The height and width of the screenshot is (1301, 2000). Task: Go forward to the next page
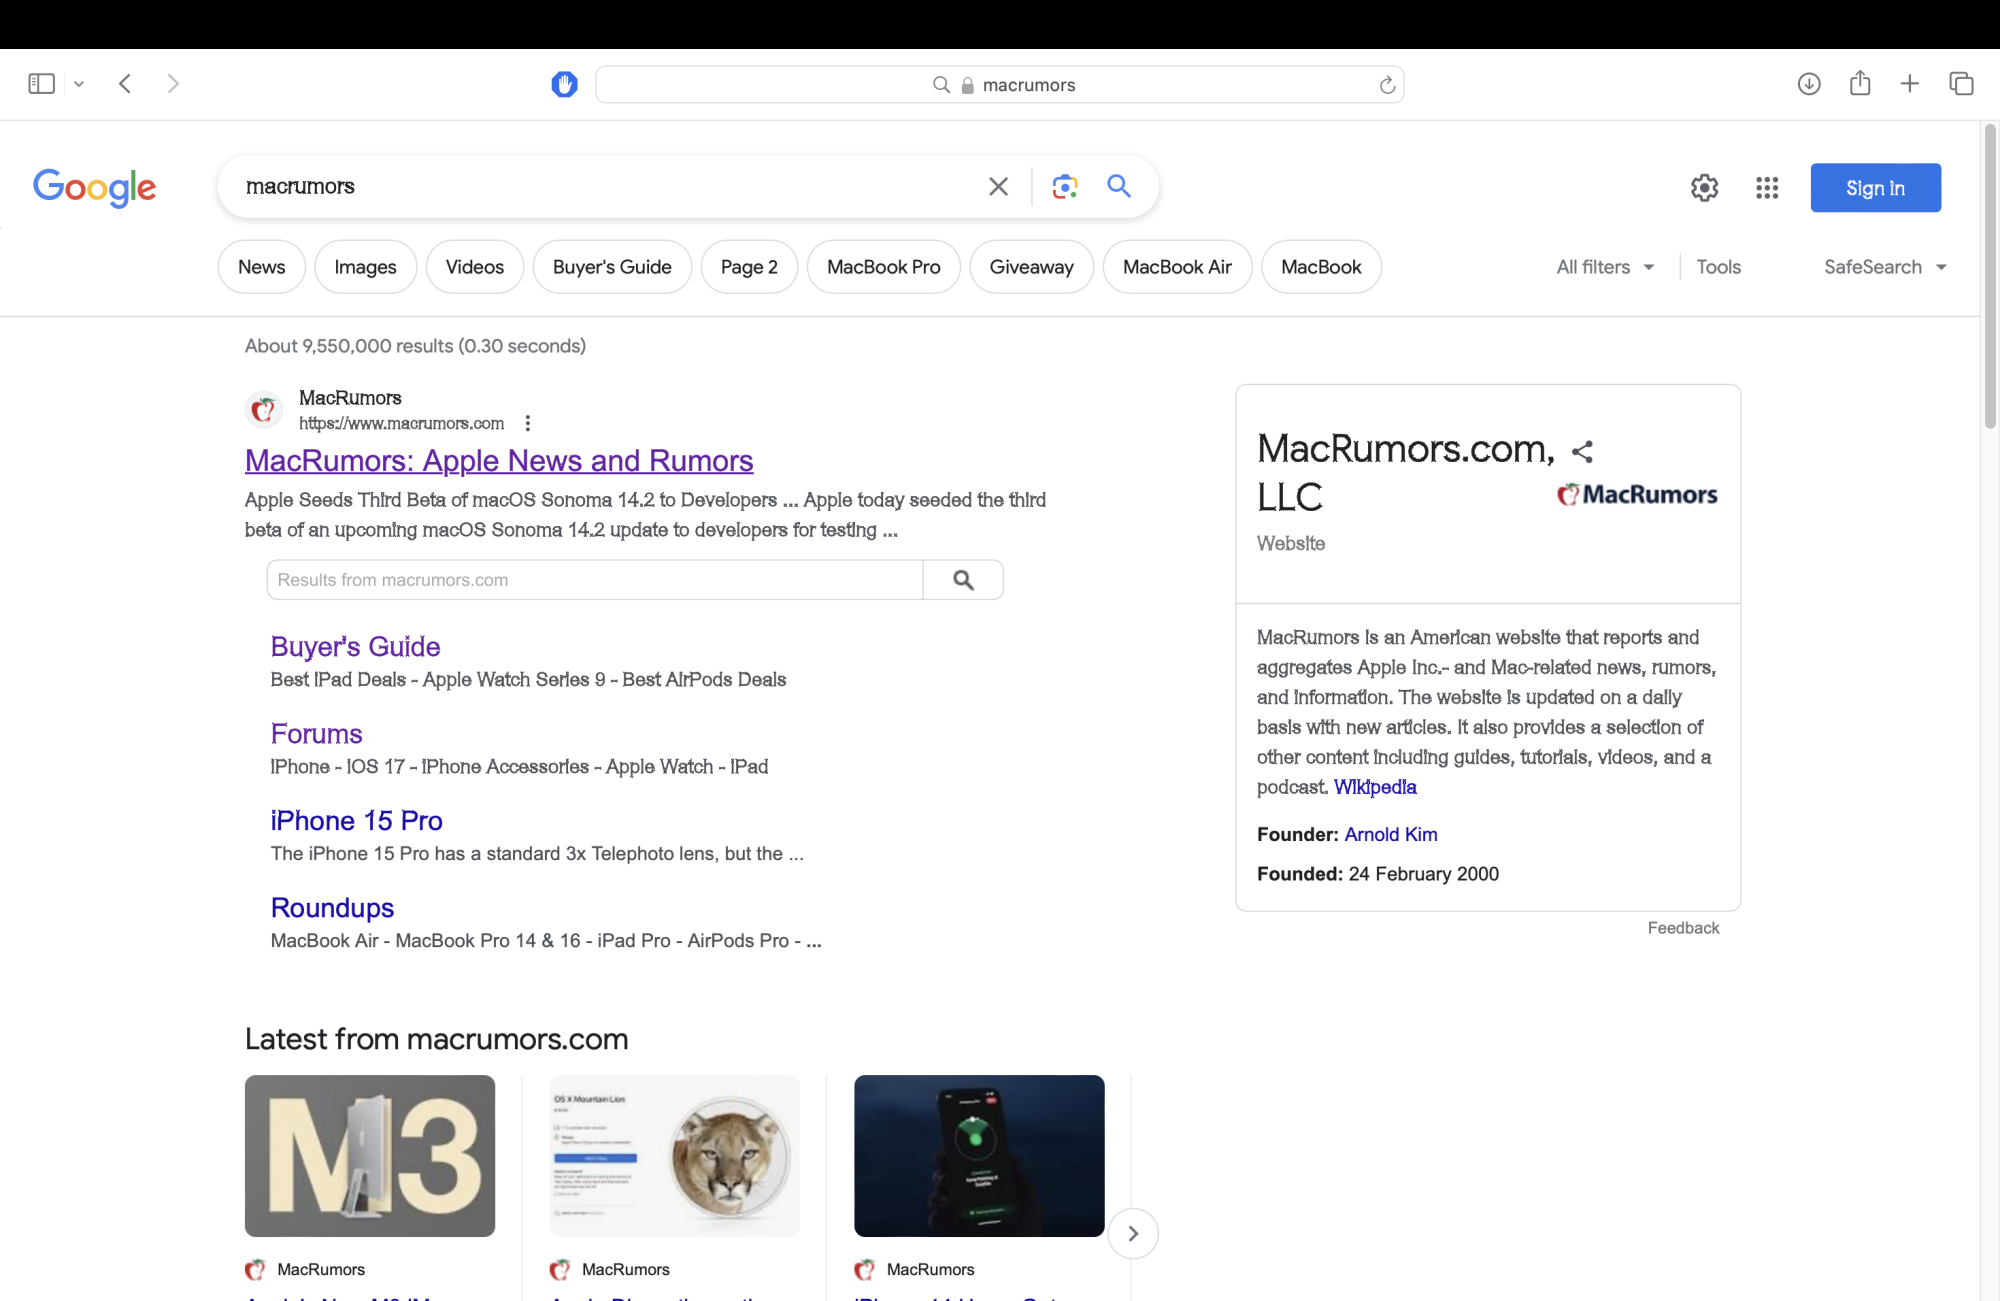tap(173, 84)
